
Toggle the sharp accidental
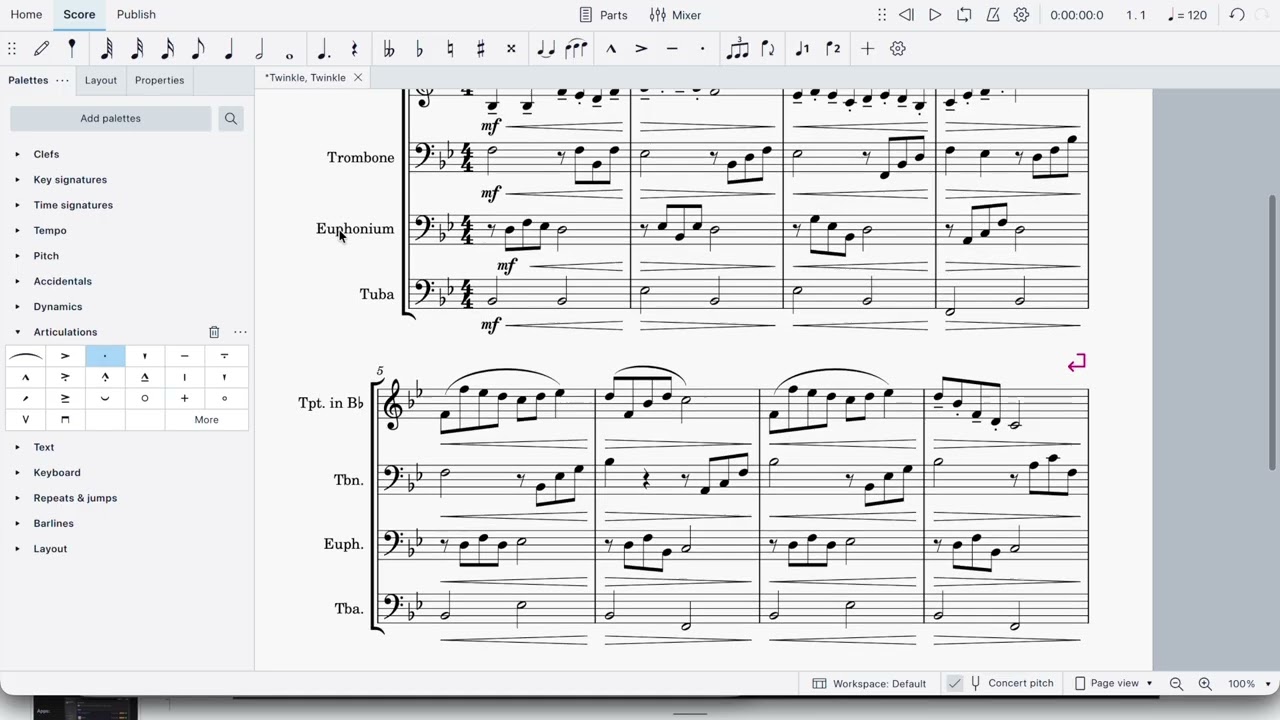click(480, 48)
